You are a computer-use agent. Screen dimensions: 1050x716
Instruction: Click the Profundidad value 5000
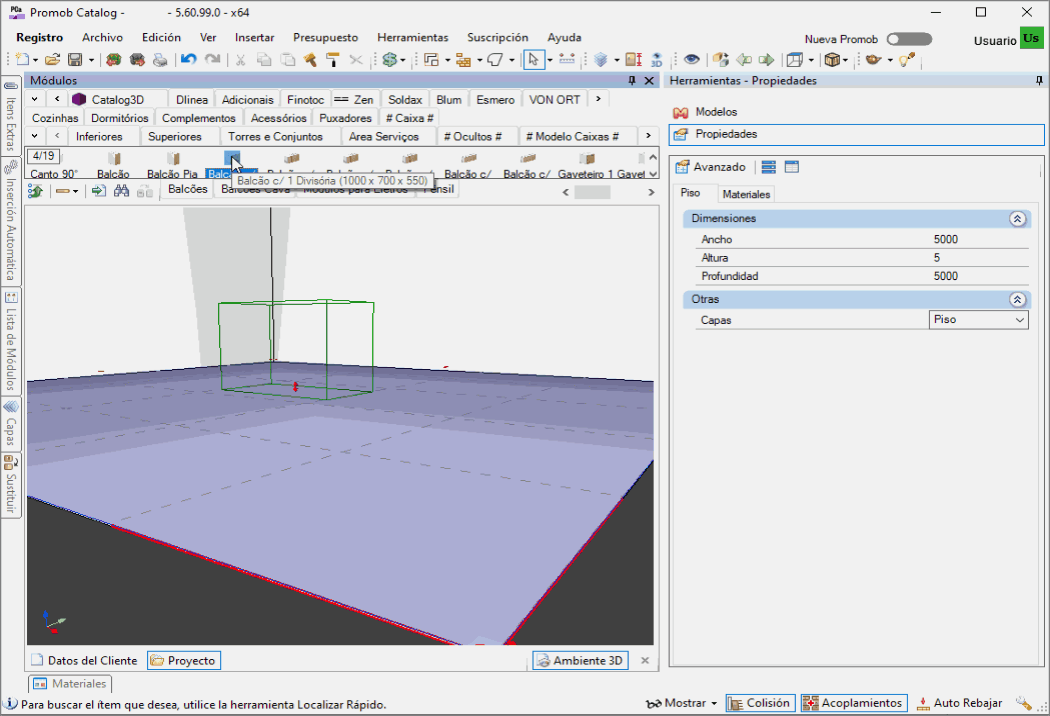click(946, 276)
